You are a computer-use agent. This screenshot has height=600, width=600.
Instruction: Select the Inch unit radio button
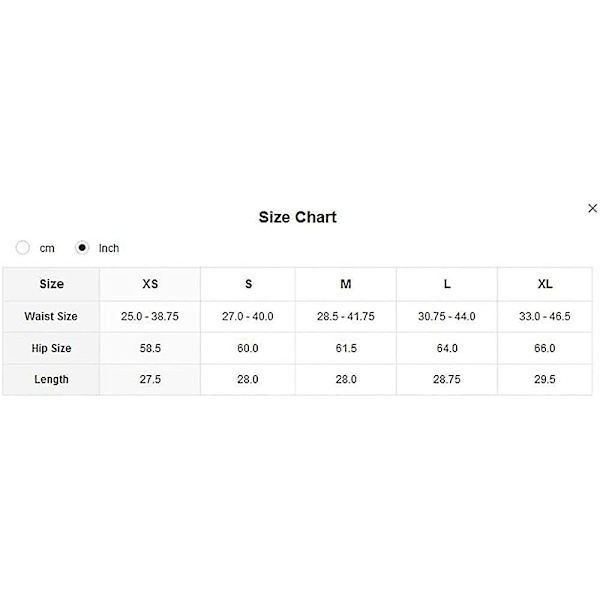point(82,248)
